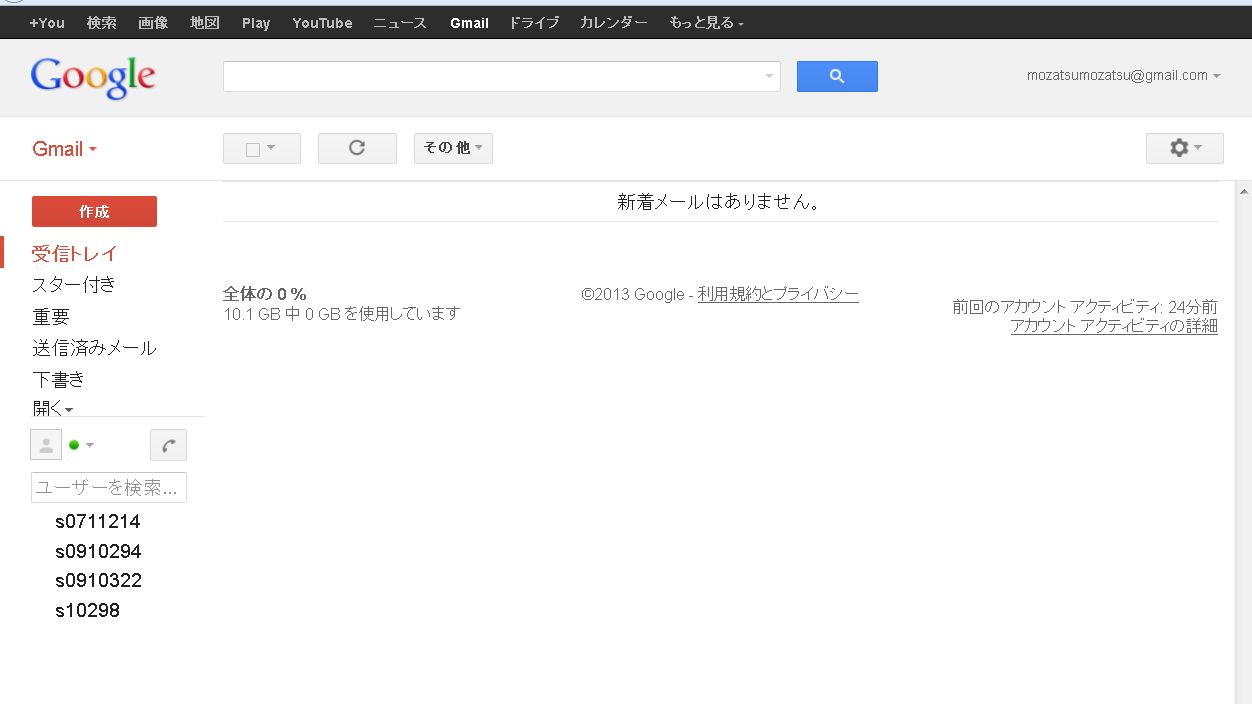
Task: Click the chat profile avatar picture
Action: click(46, 445)
